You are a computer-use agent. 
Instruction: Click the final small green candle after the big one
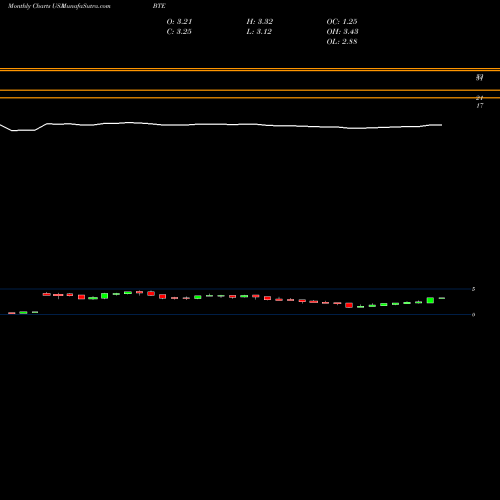pyautogui.click(x=442, y=298)
